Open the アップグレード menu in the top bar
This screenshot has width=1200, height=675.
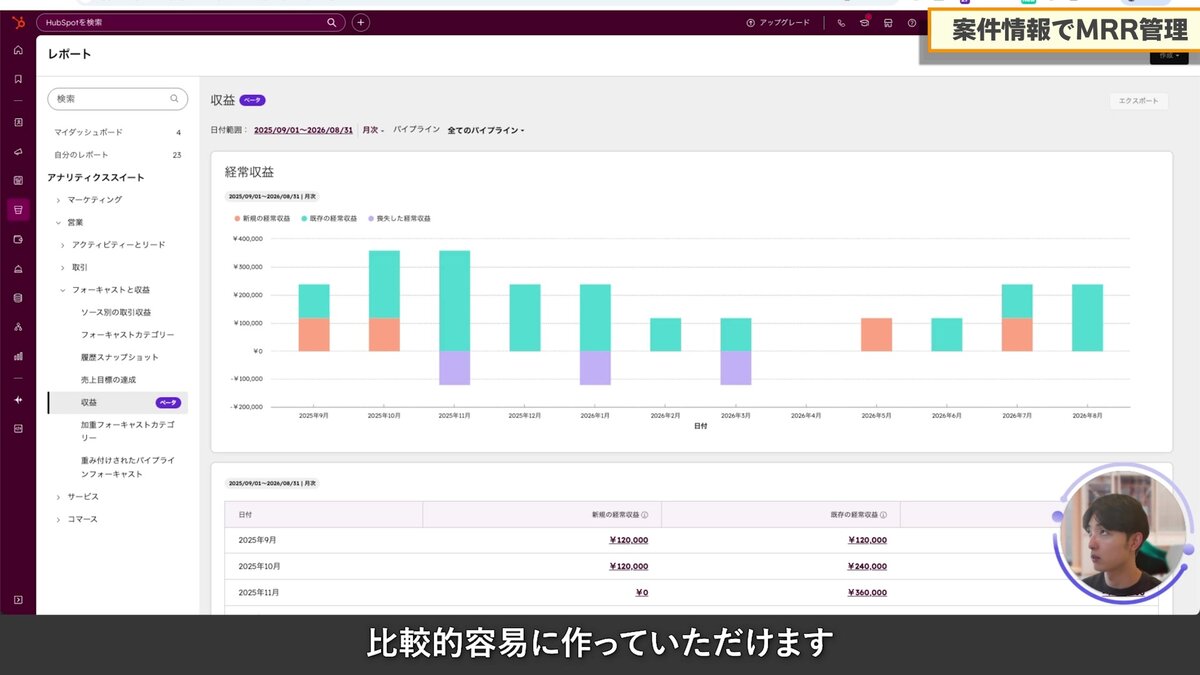click(778, 22)
